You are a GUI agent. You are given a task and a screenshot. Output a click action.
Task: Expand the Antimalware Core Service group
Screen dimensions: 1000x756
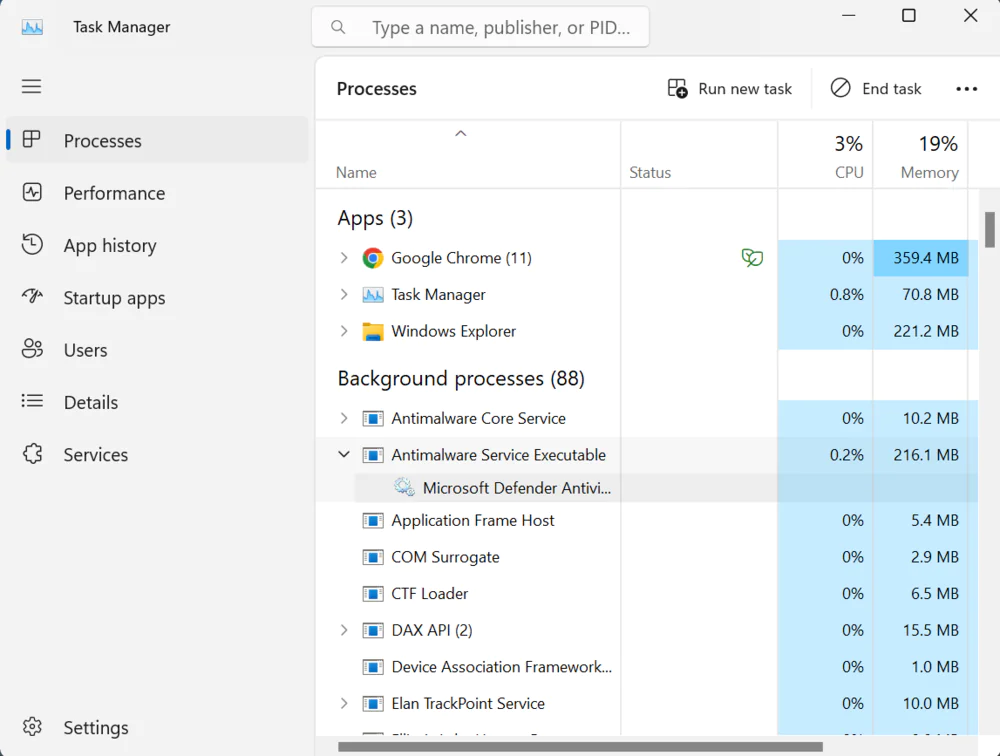(x=344, y=418)
